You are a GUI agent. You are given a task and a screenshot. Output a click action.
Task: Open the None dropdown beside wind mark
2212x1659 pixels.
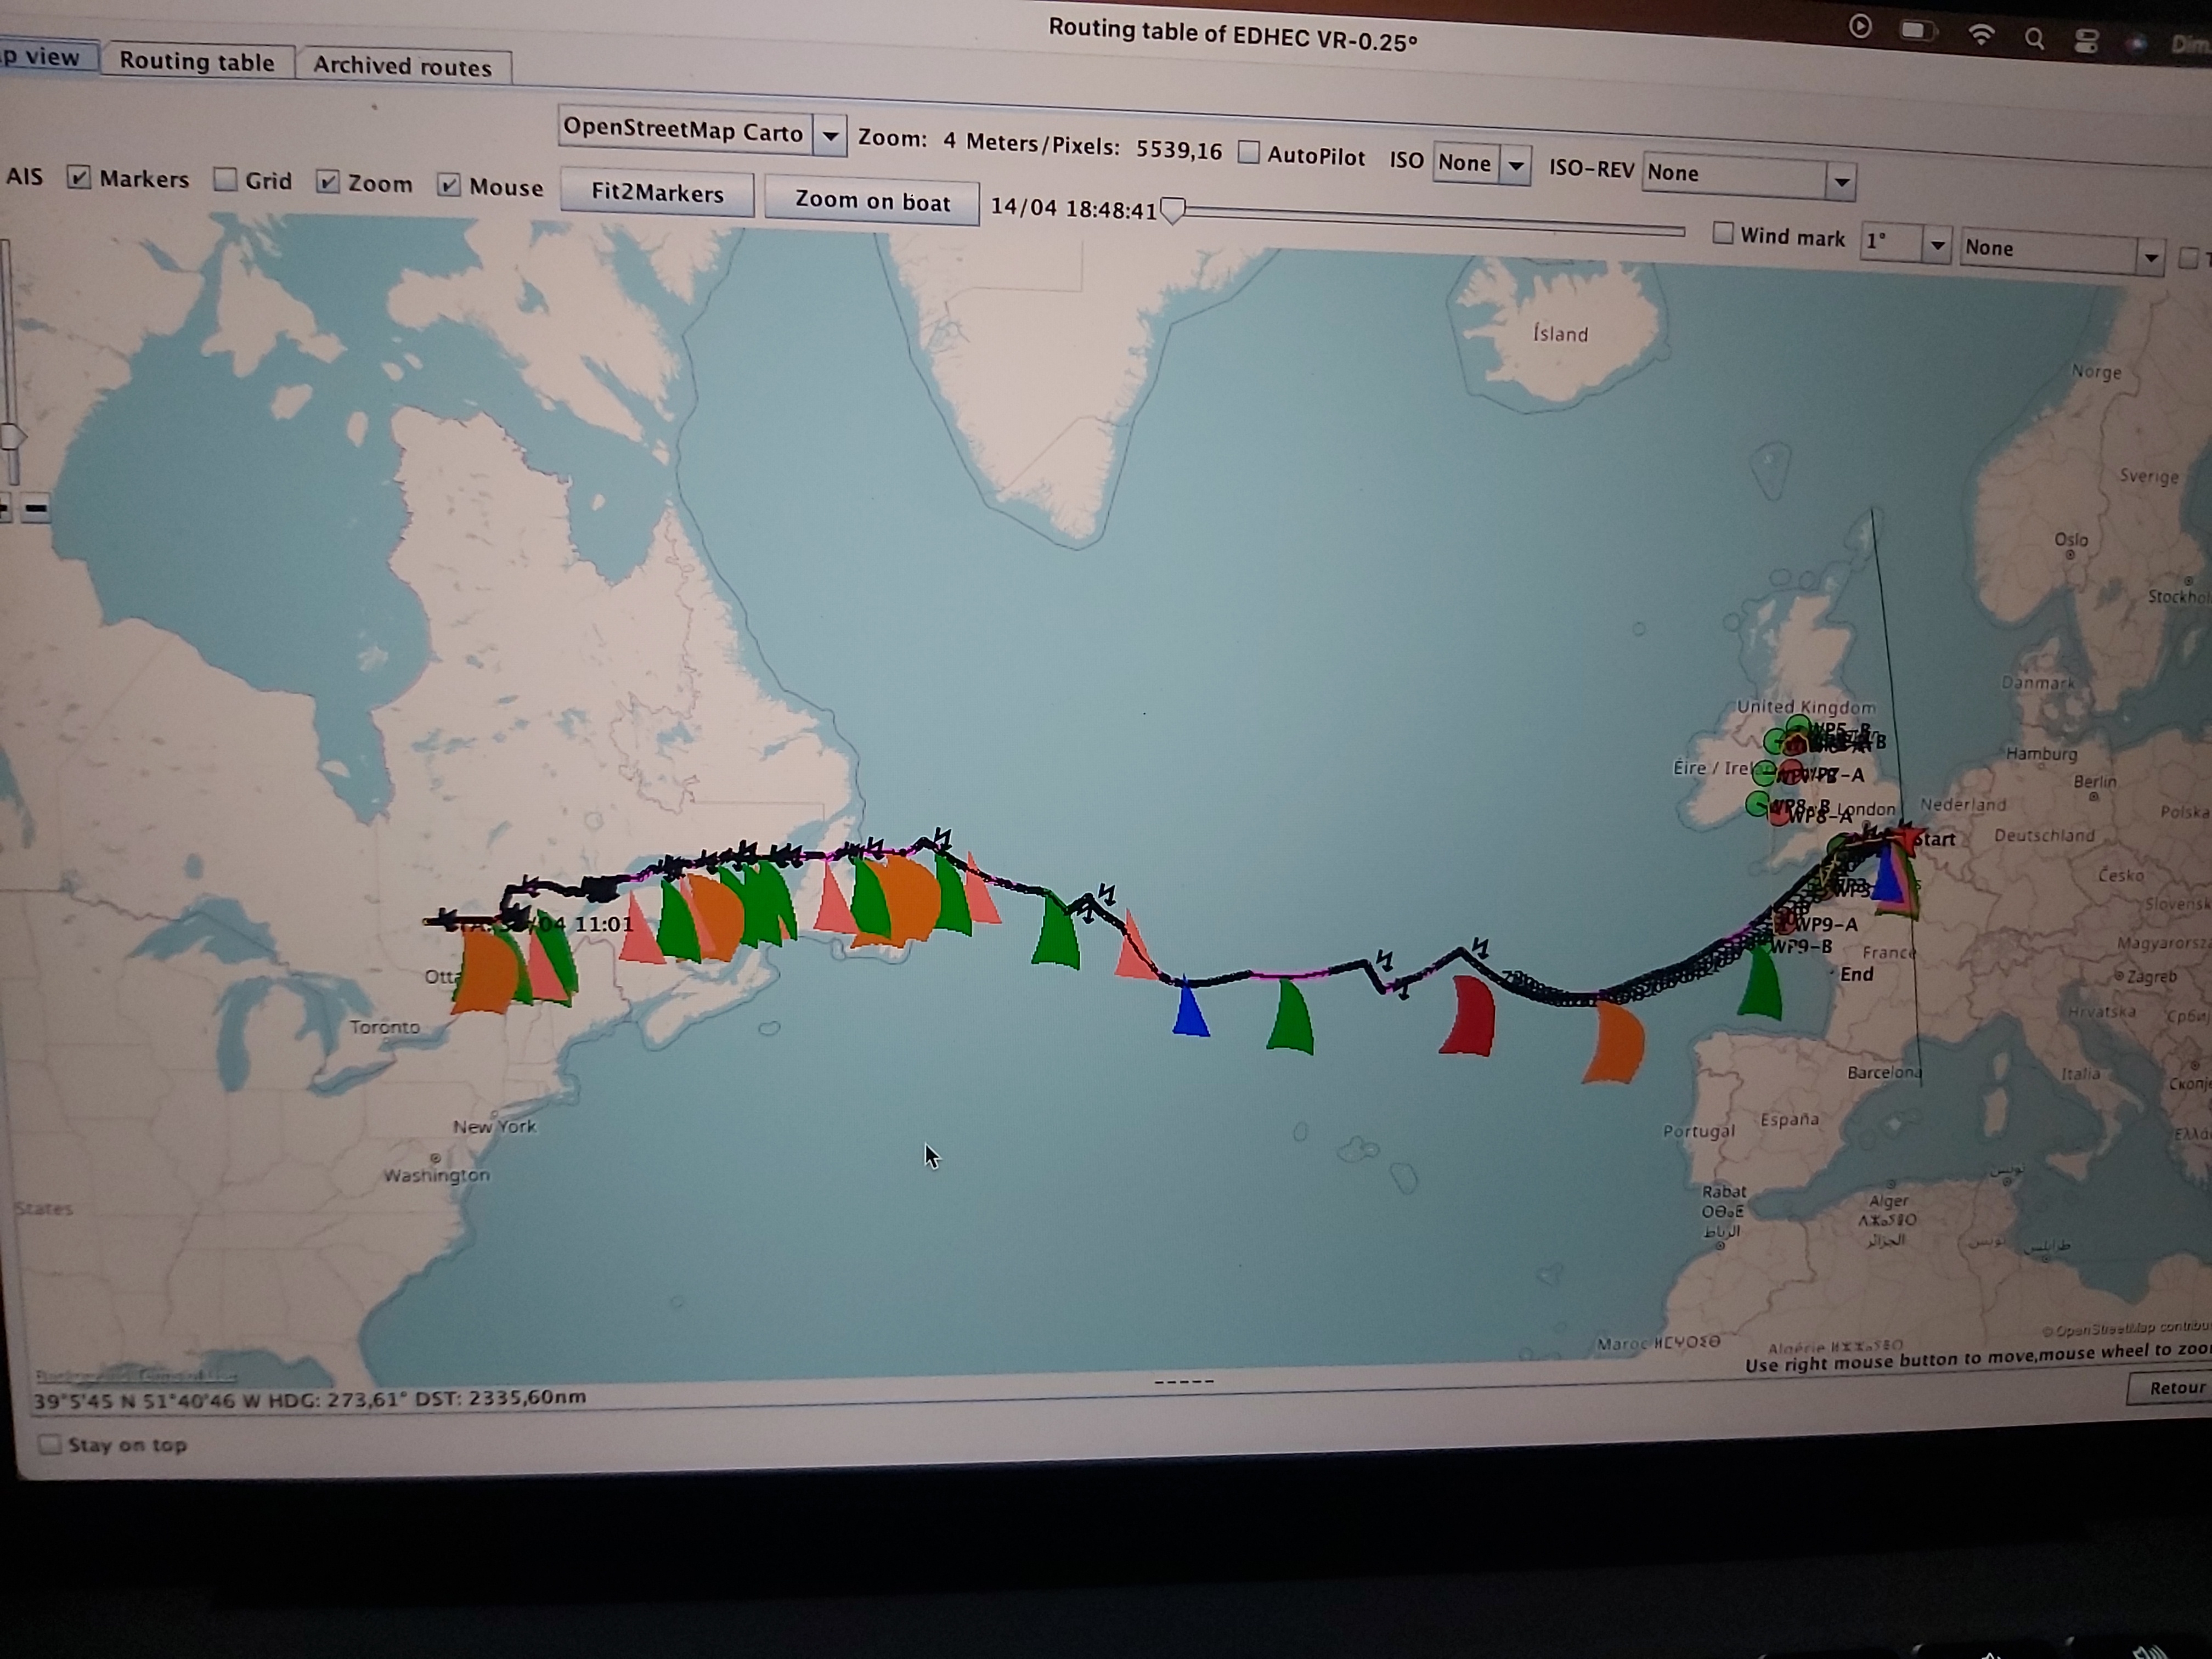point(2062,251)
